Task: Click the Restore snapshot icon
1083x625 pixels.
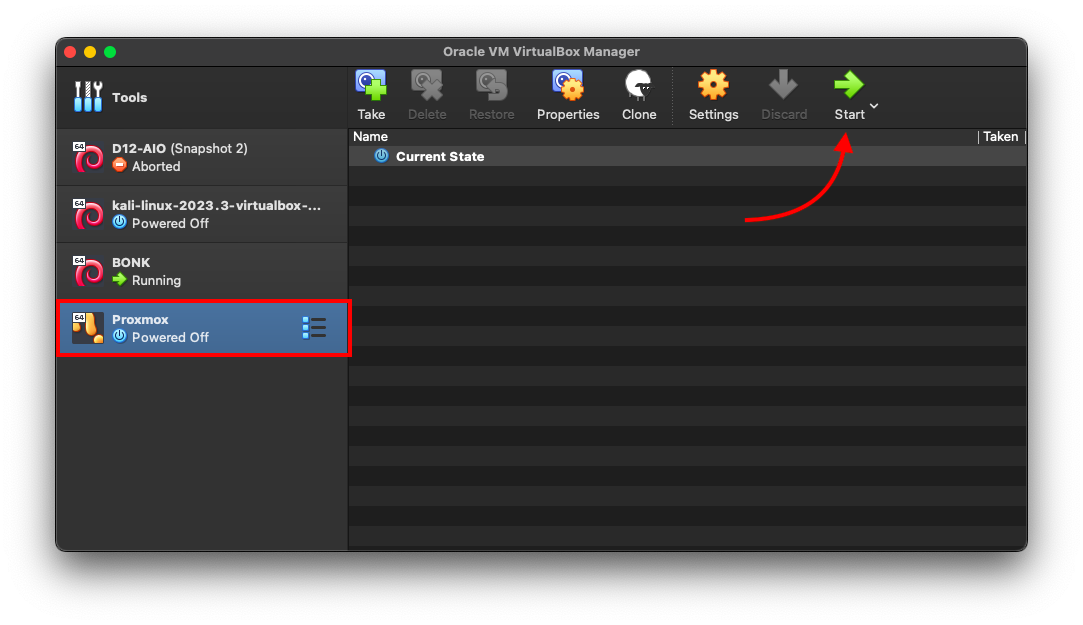Action: point(491,86)
